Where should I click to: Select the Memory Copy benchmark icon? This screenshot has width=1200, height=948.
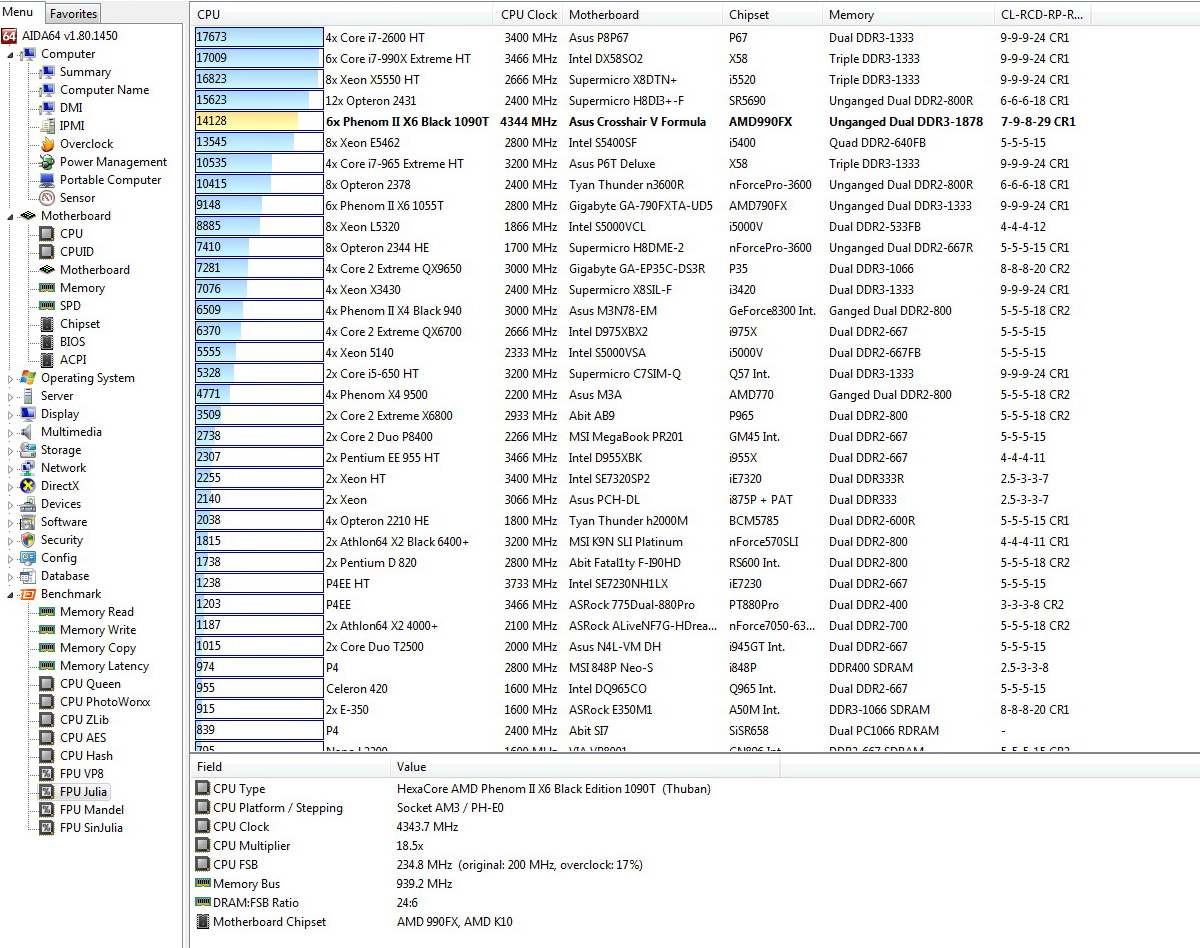[x=47, y=648]
